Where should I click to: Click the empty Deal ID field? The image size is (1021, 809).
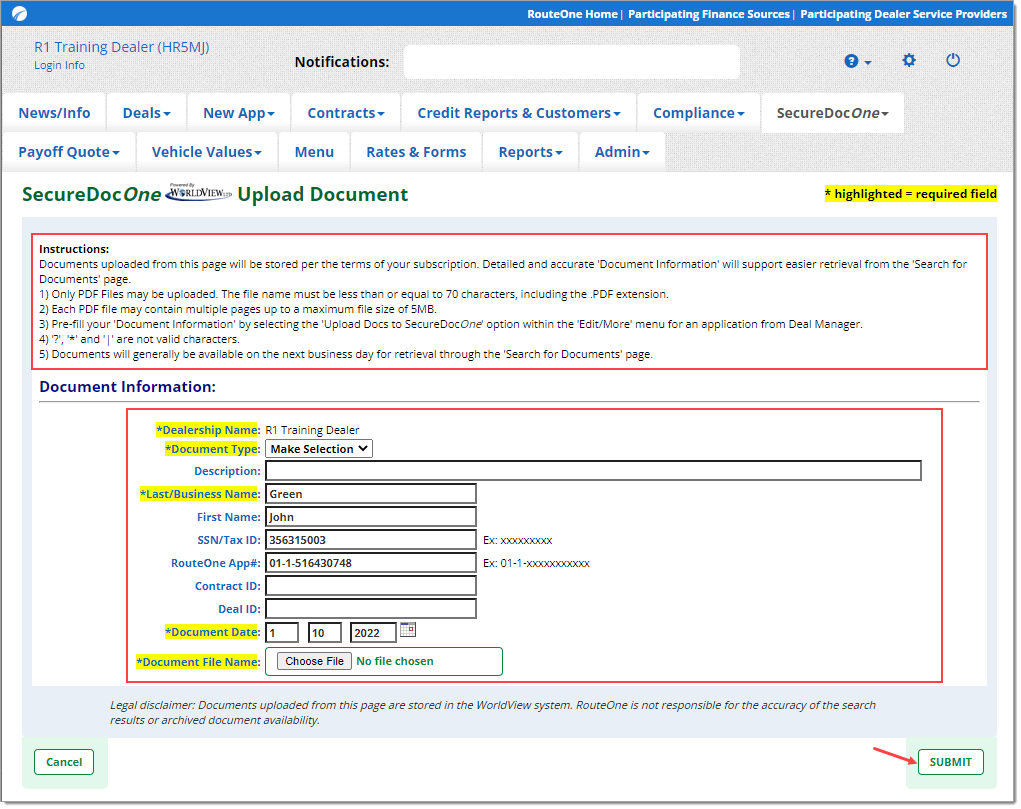click(371, 609)
